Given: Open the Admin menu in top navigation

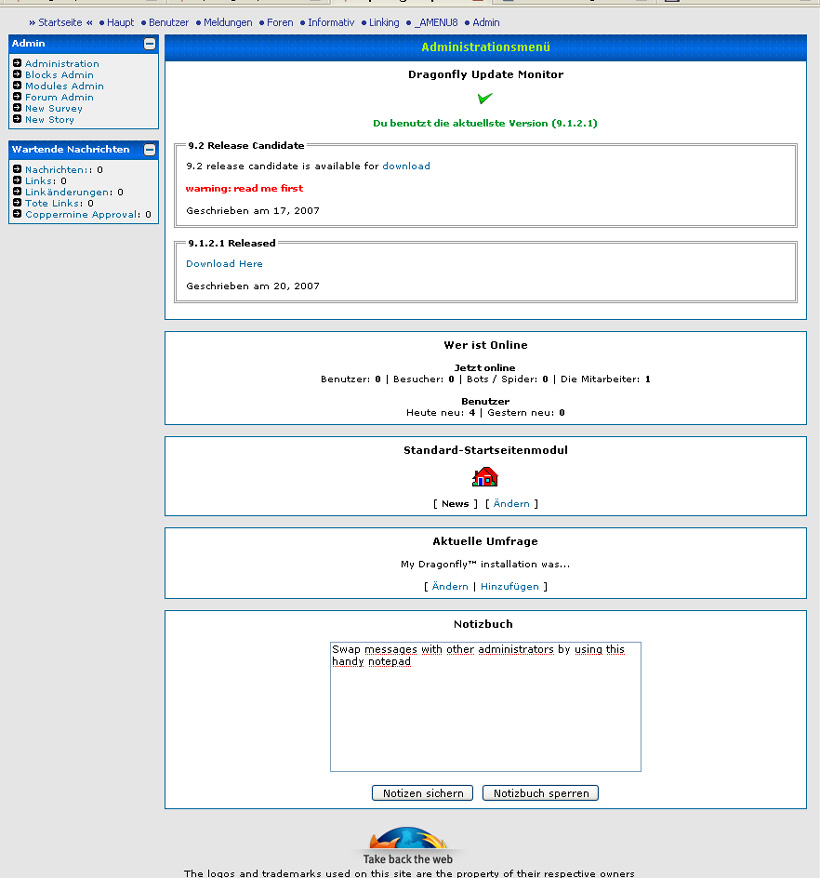Looking at the screenshot, I should click(486, 22).
